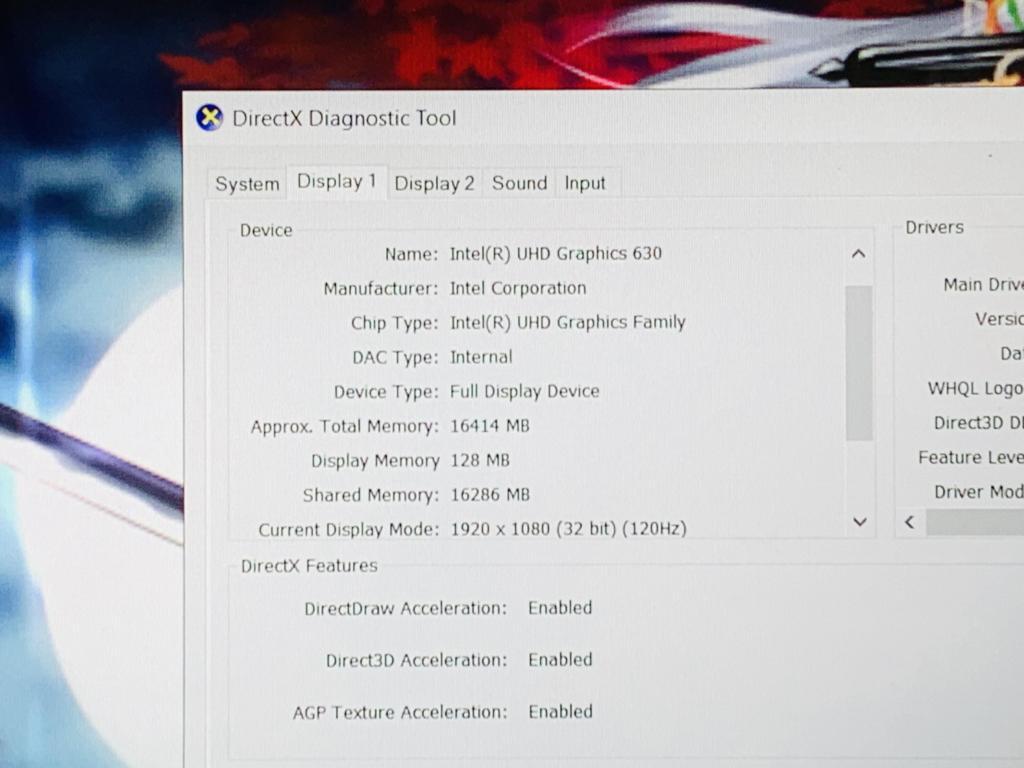Click the Device list vertical scrollbar thumb

pos(859,363)
